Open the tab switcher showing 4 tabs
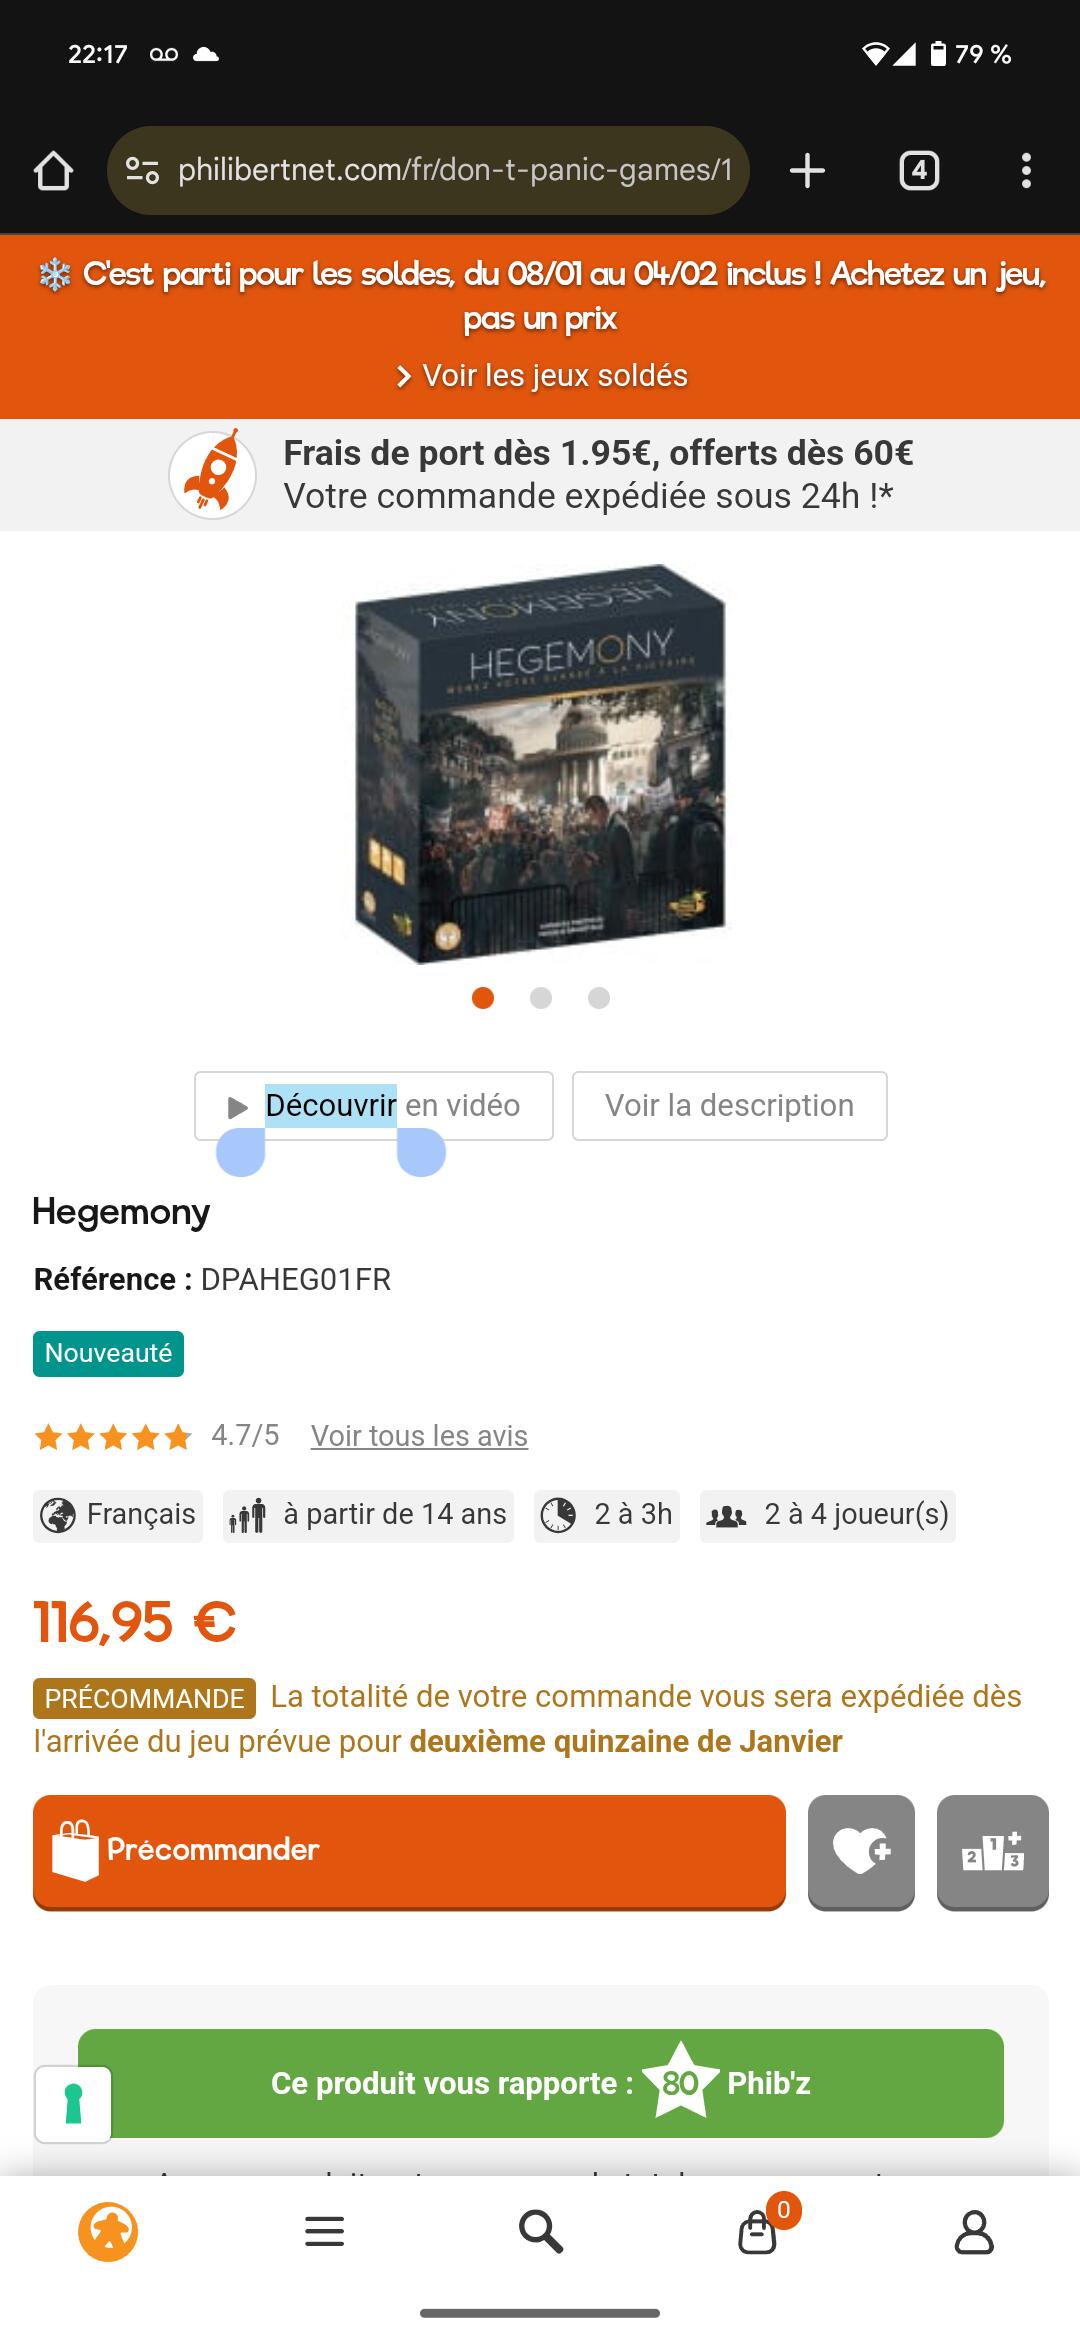Image resolution: width=1080 pixels, height=2340 pixels. [x=919, y=171]
